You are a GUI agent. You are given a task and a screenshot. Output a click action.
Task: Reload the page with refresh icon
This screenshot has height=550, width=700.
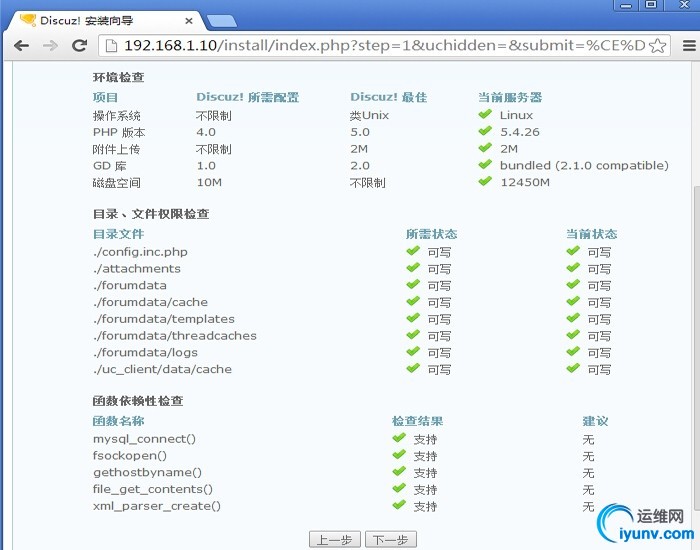point(79,45)
